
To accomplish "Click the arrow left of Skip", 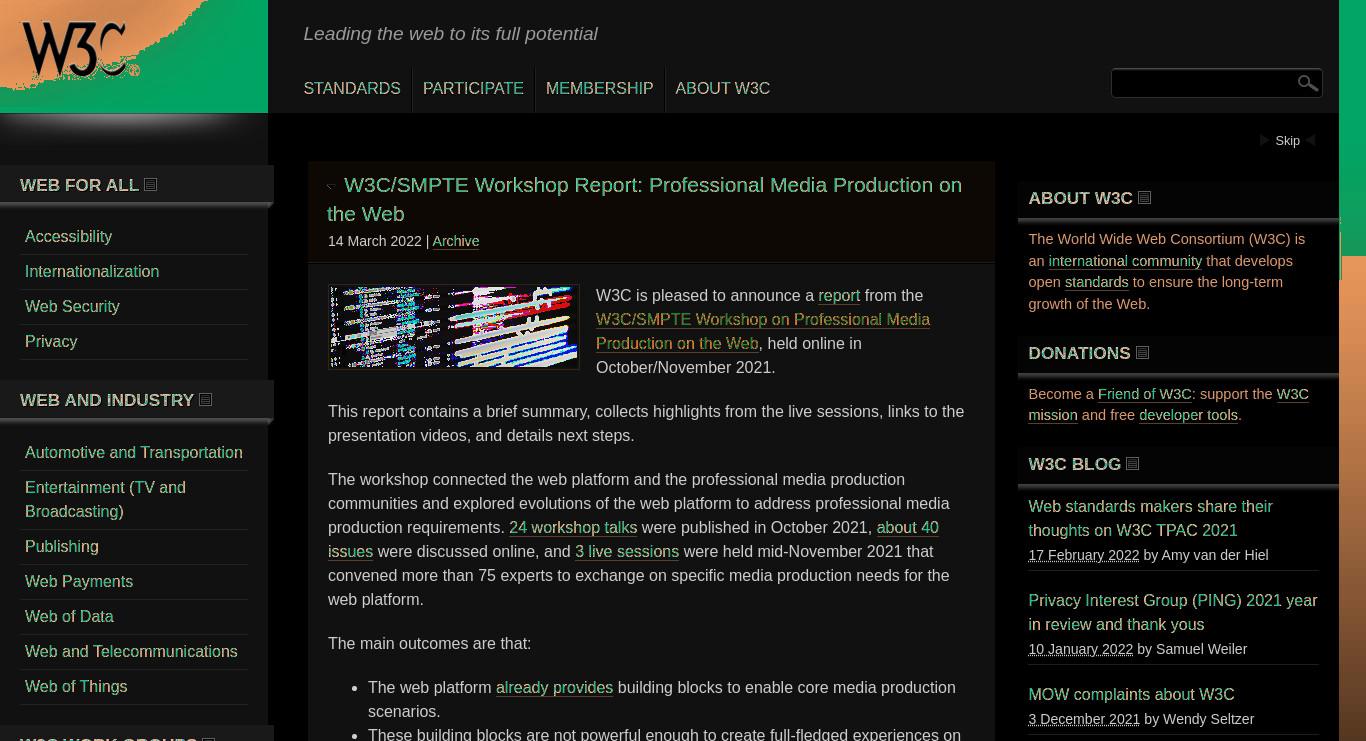I will click(x=1265, y=141).
